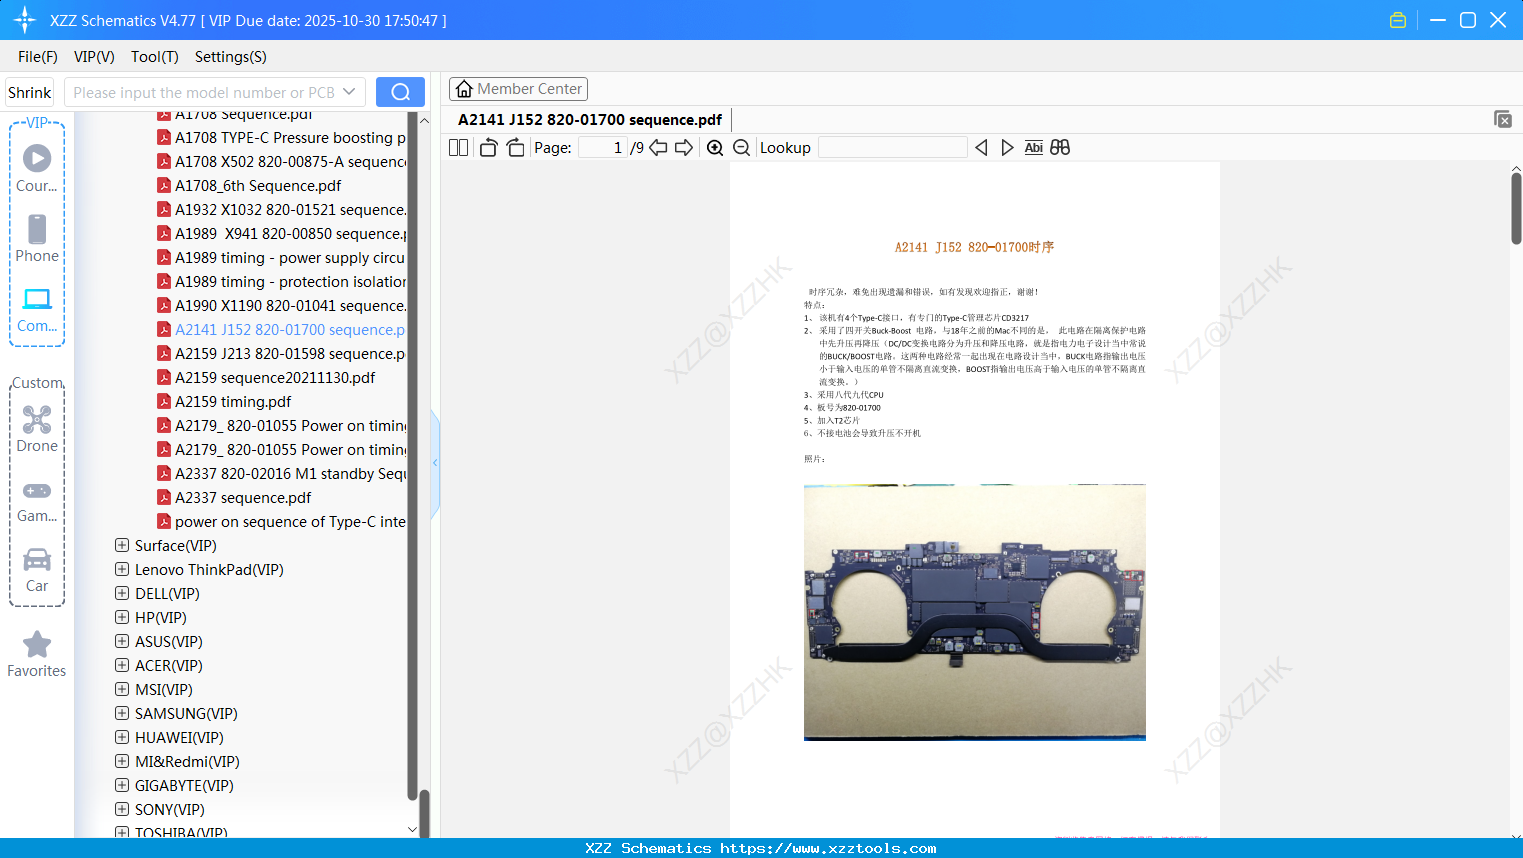The height and width of the screenshot is (858, 1523).
Task: Open A1708_6th Sequence.pdf
Action: tap(258, 185)
